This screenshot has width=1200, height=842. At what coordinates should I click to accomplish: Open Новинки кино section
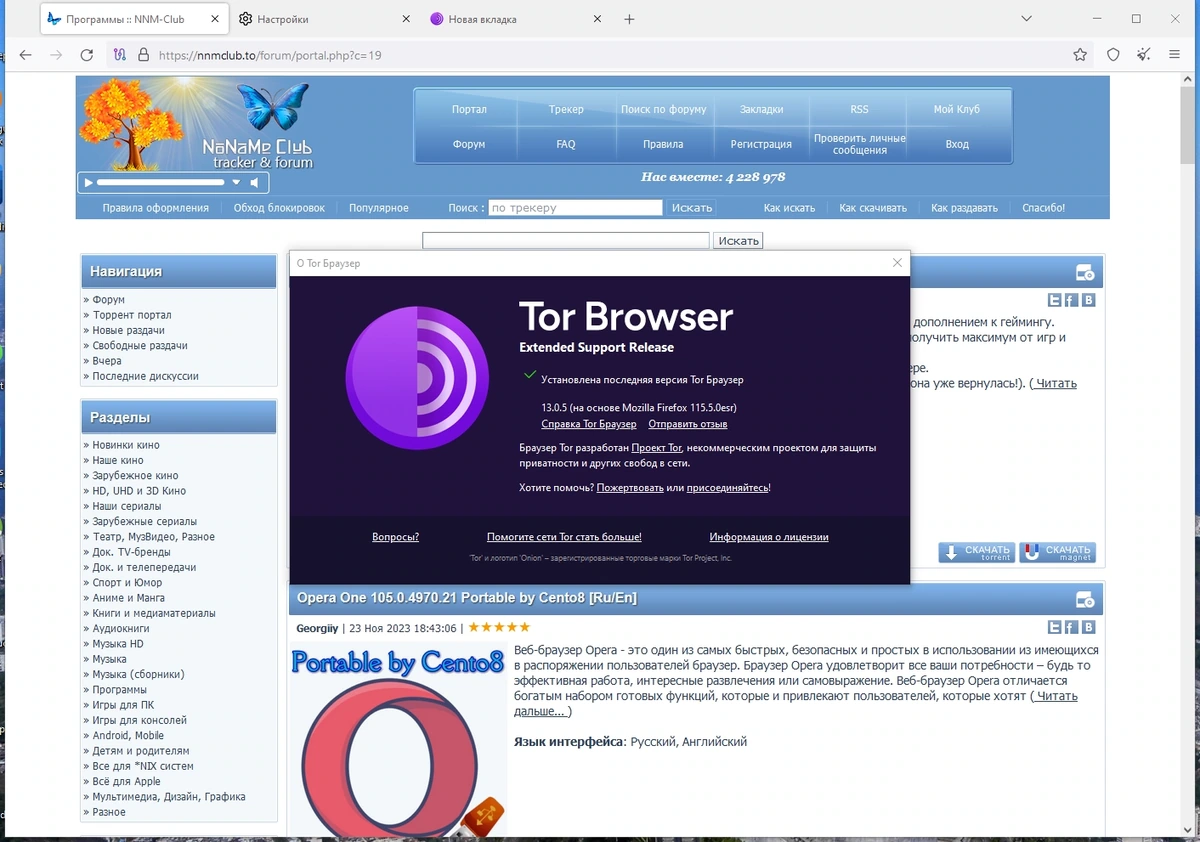[x=126, y=445]
